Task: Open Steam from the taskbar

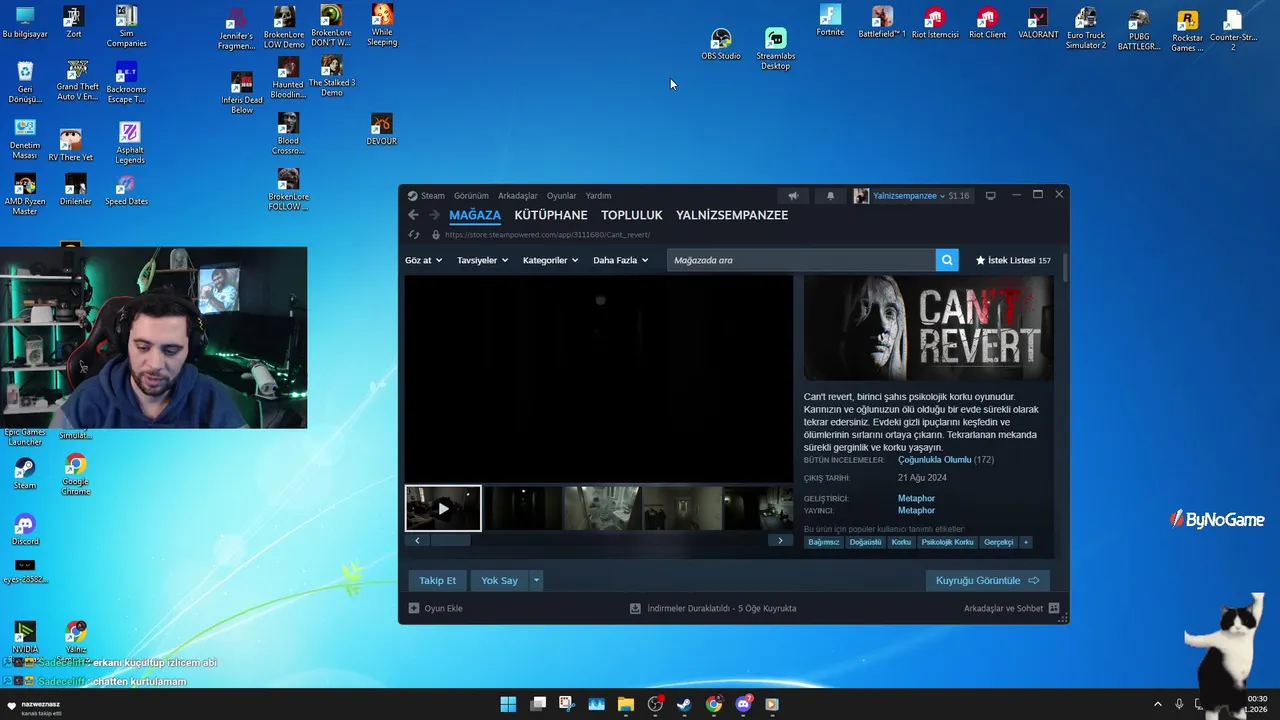Action: [684, 704]
